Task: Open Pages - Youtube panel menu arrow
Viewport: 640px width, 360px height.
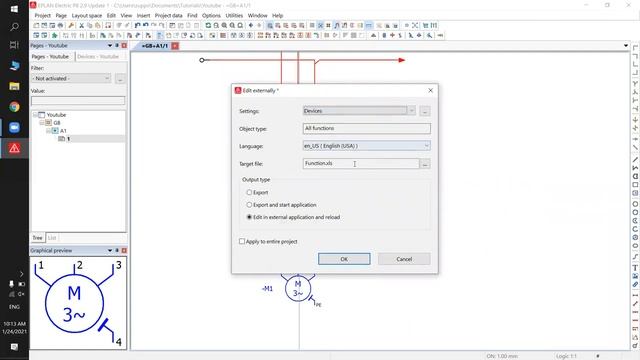Action: [110, 45]
